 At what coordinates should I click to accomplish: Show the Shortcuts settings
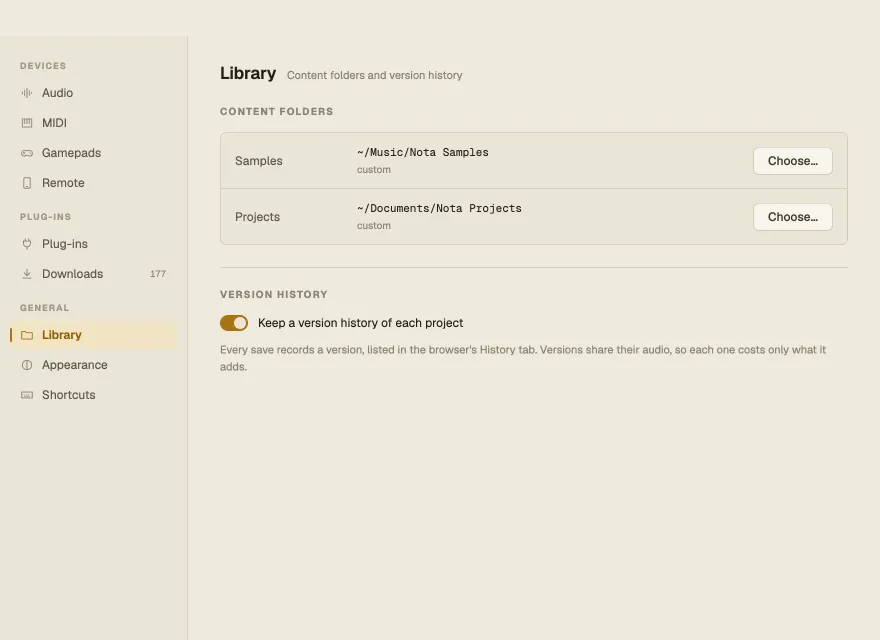pyautogui.click(x=93, y=395)
